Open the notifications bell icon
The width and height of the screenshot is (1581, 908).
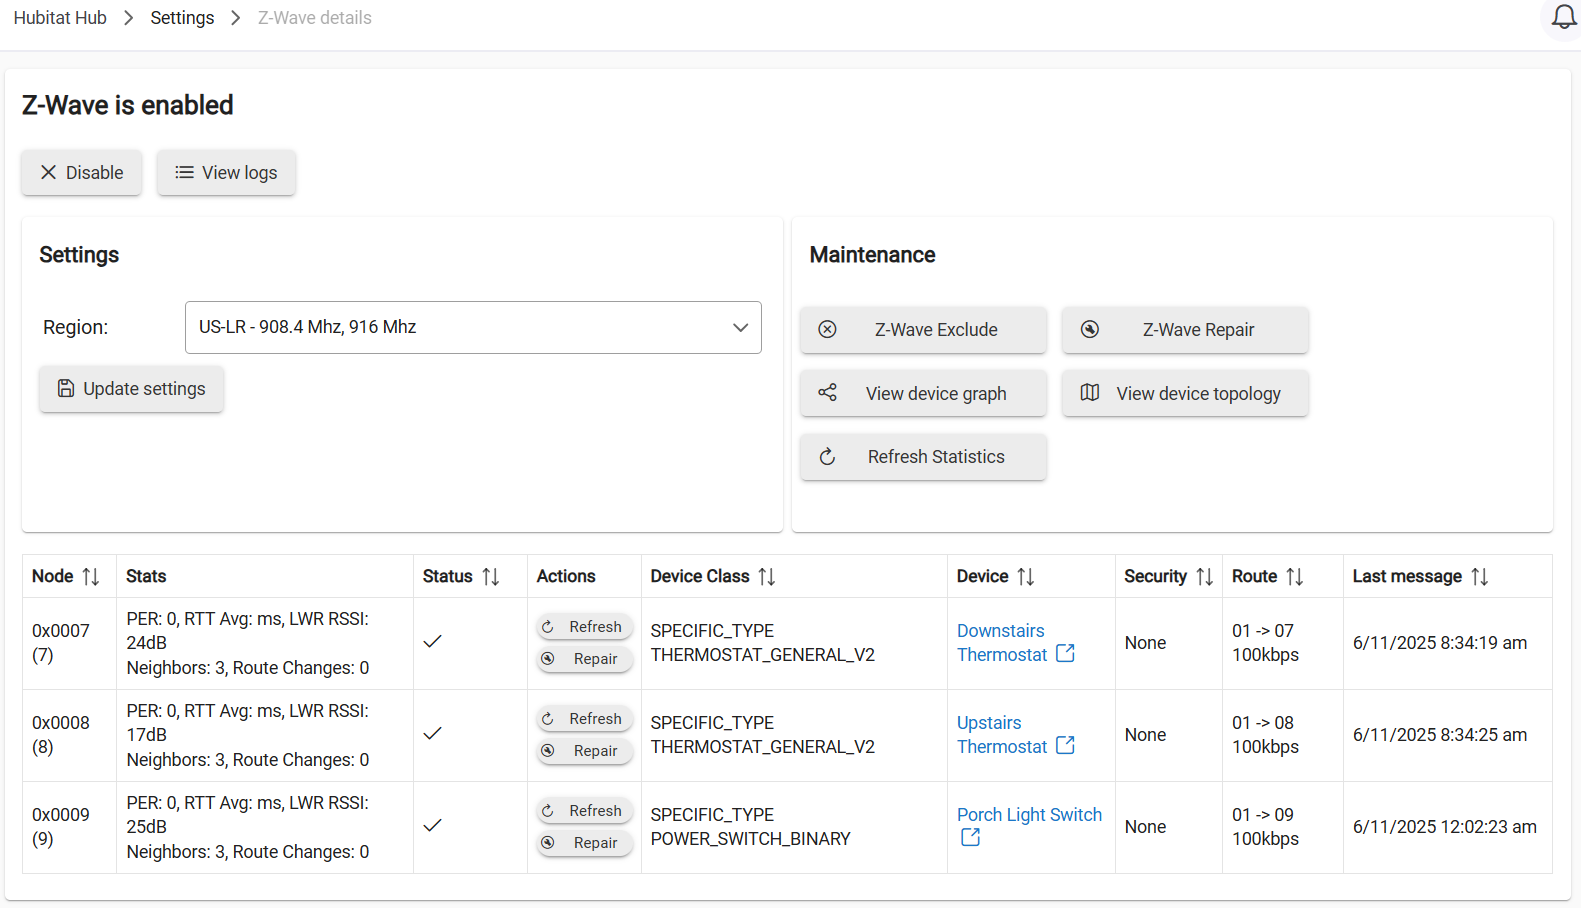tap(1564, 17)
